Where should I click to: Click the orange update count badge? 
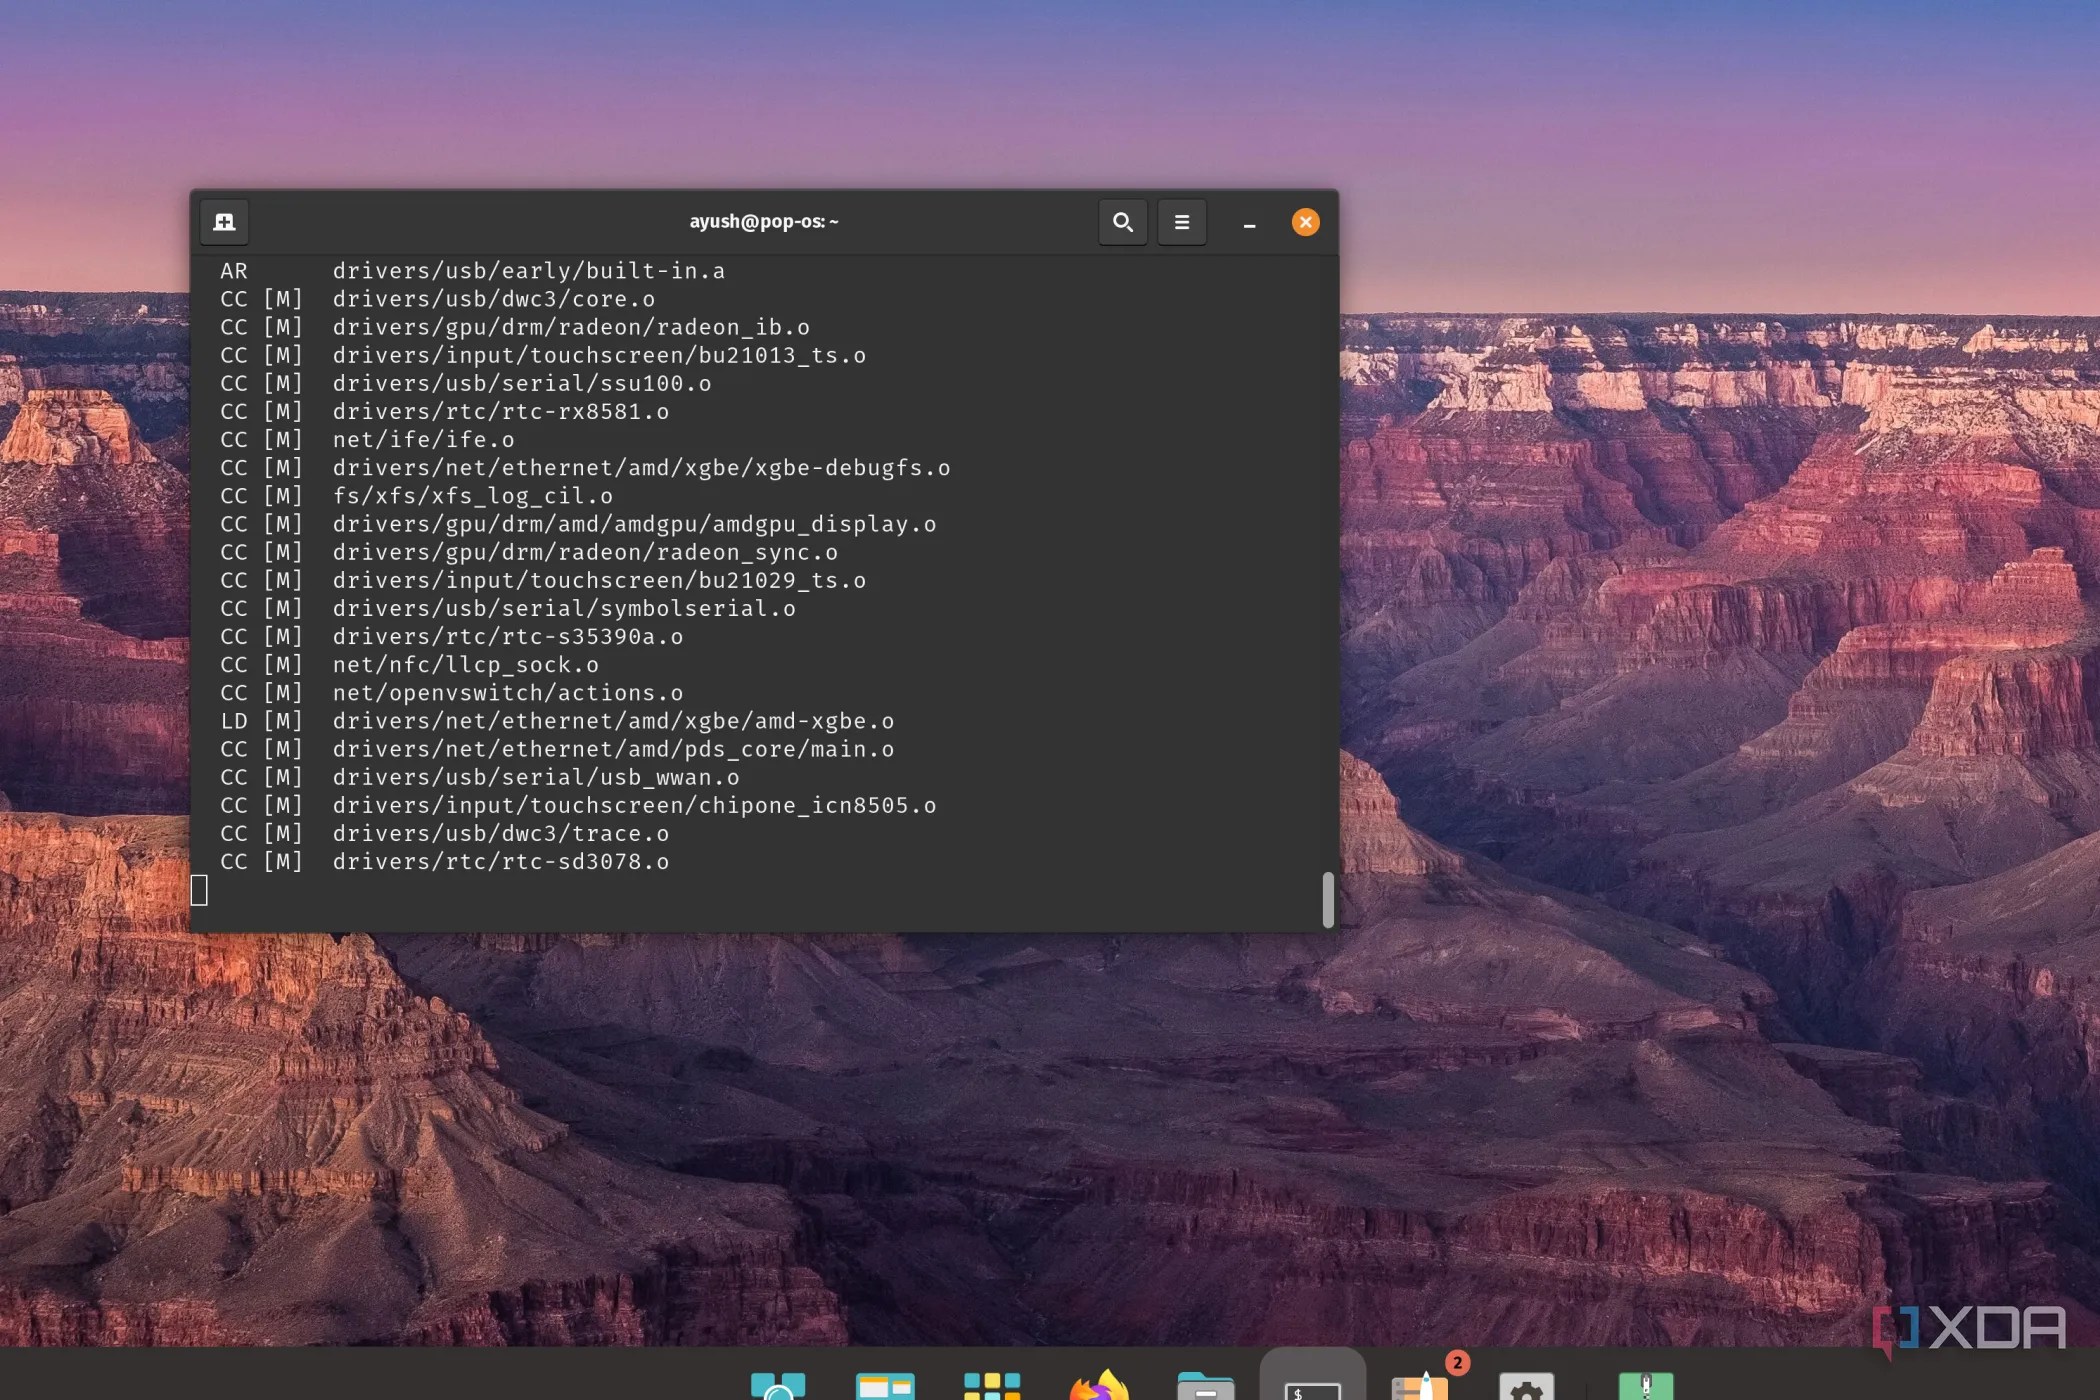coord(1458,1362)
